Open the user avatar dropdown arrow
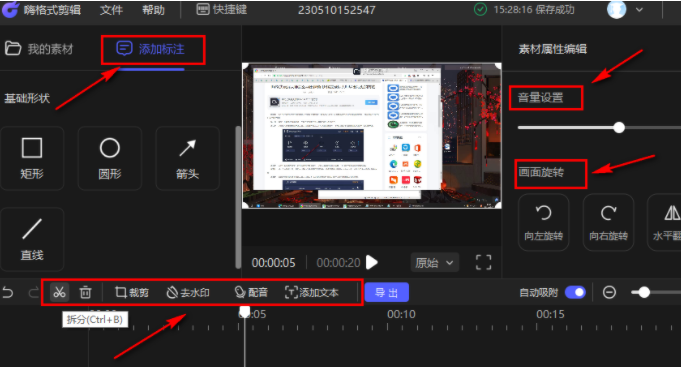681x367 pixels. pos(639,10)
